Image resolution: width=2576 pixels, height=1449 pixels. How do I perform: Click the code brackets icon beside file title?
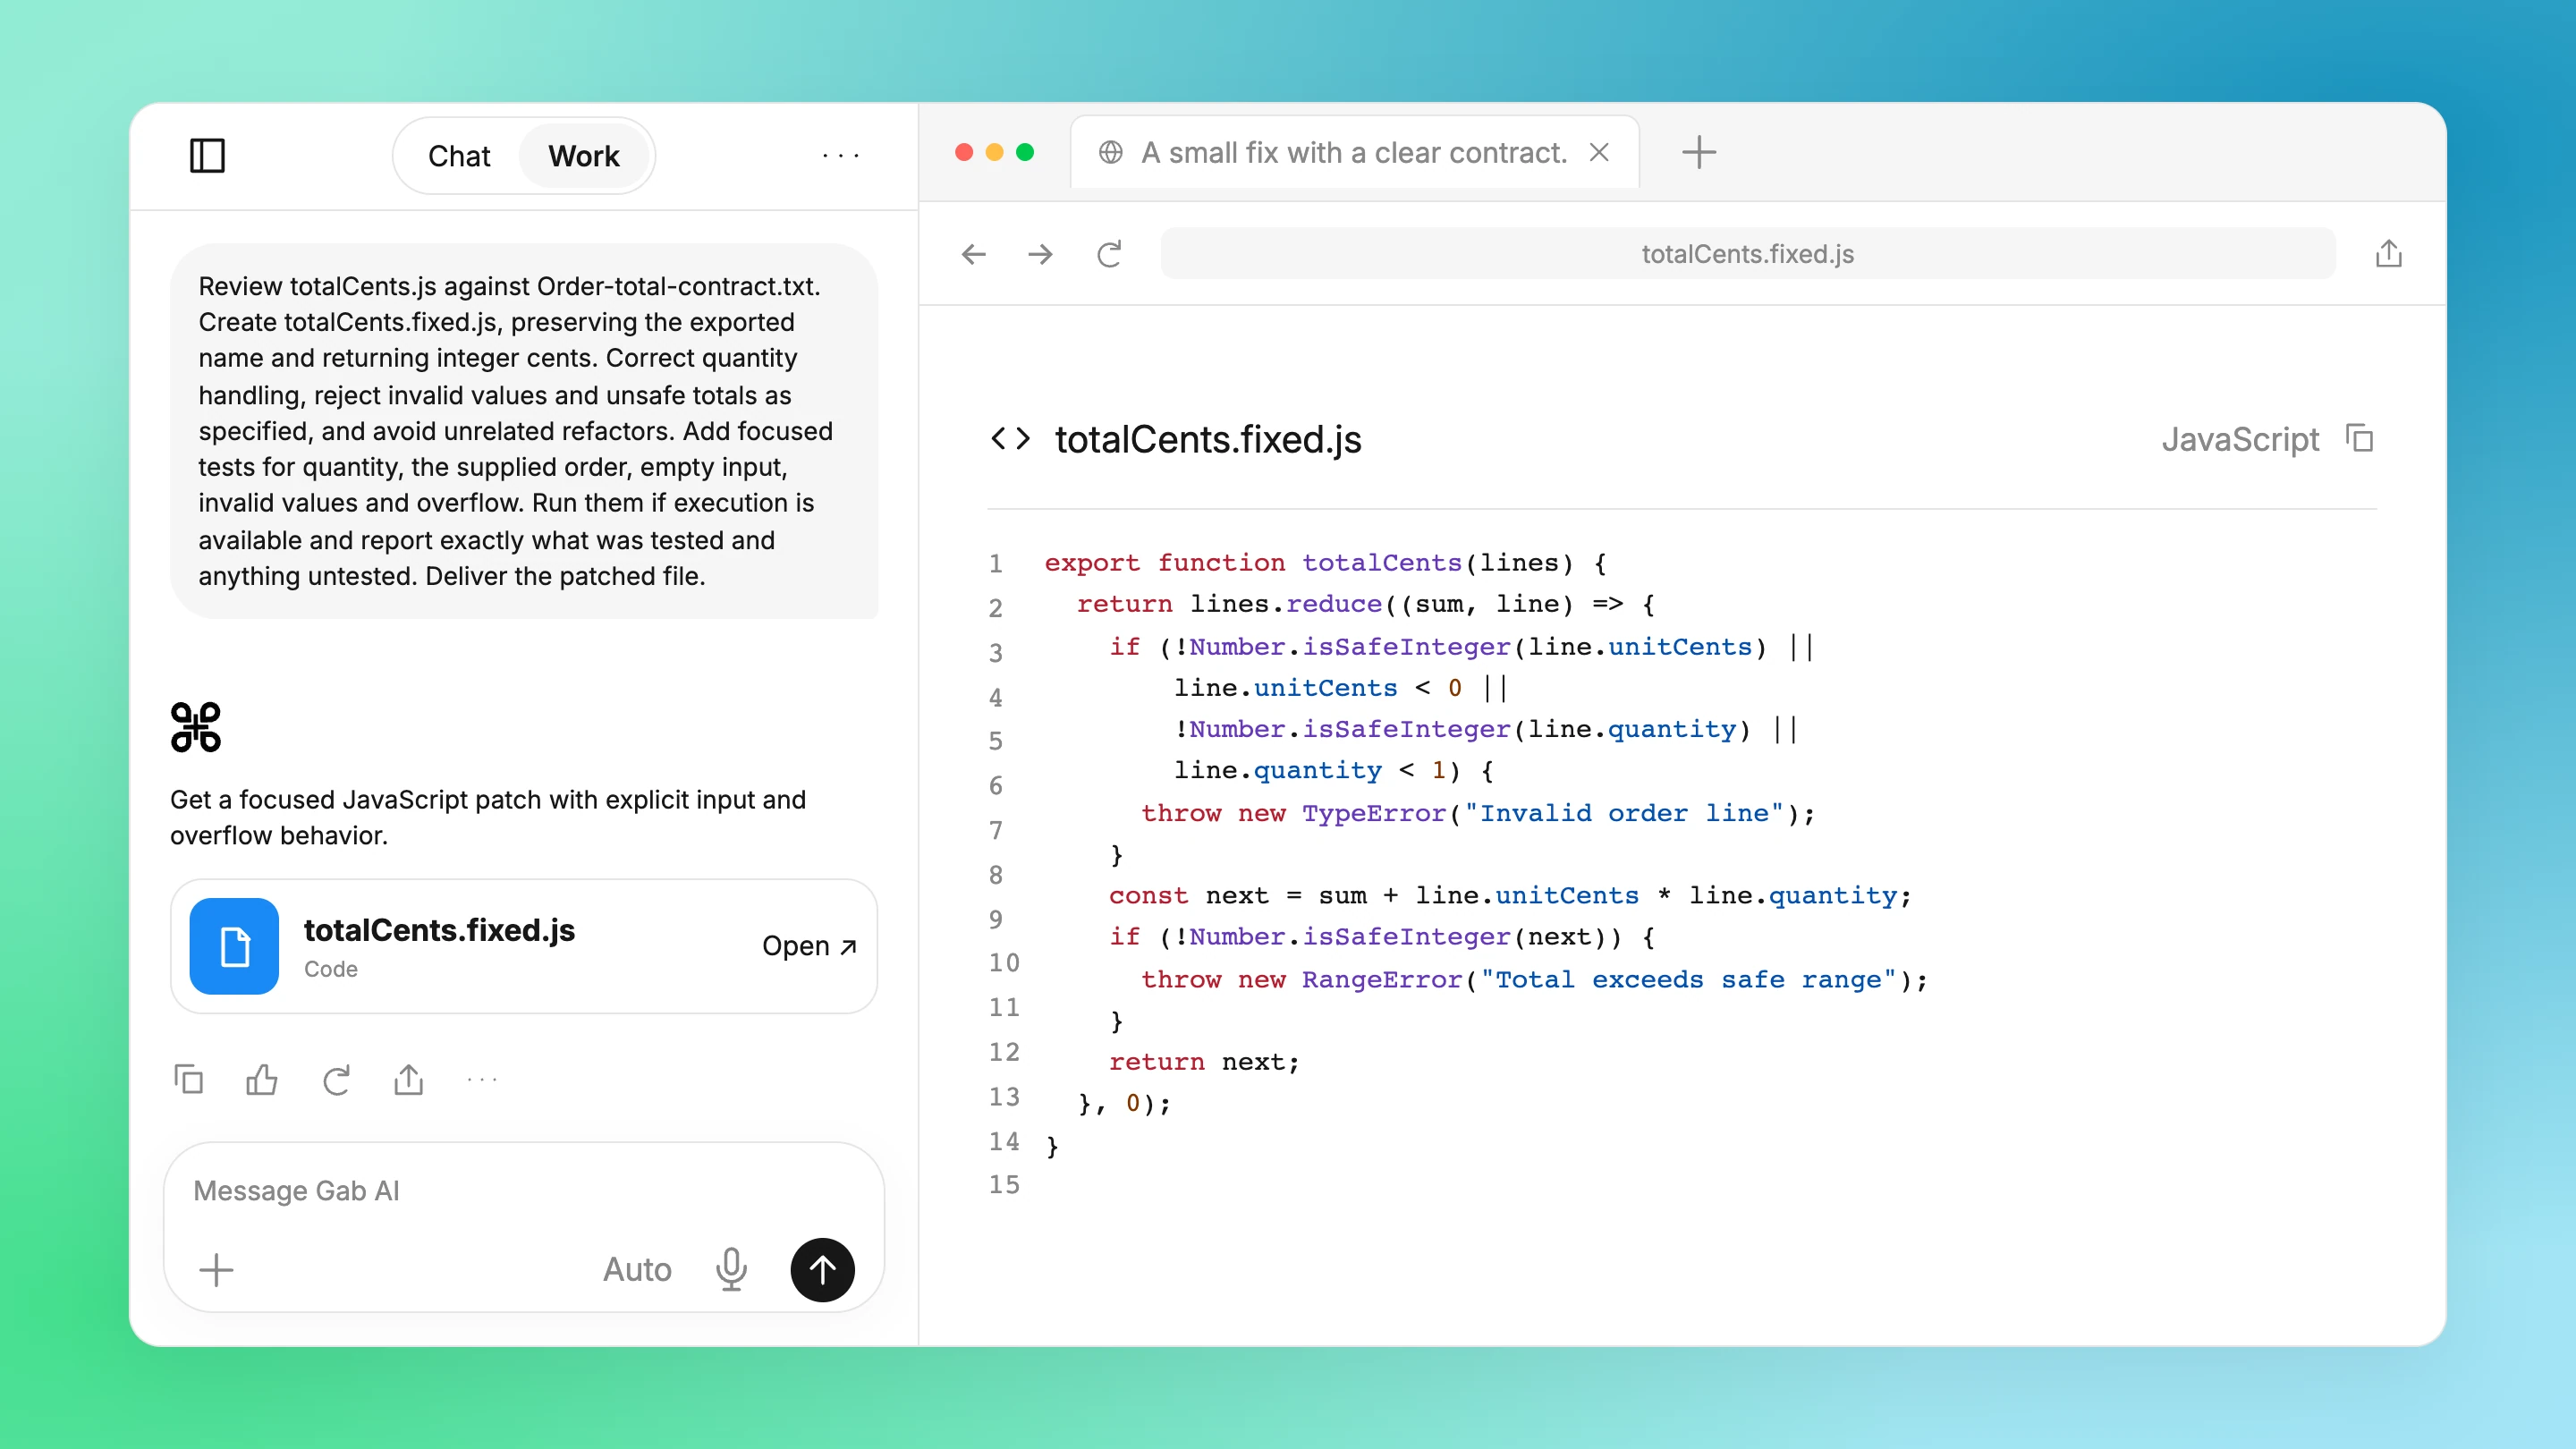1010,439
